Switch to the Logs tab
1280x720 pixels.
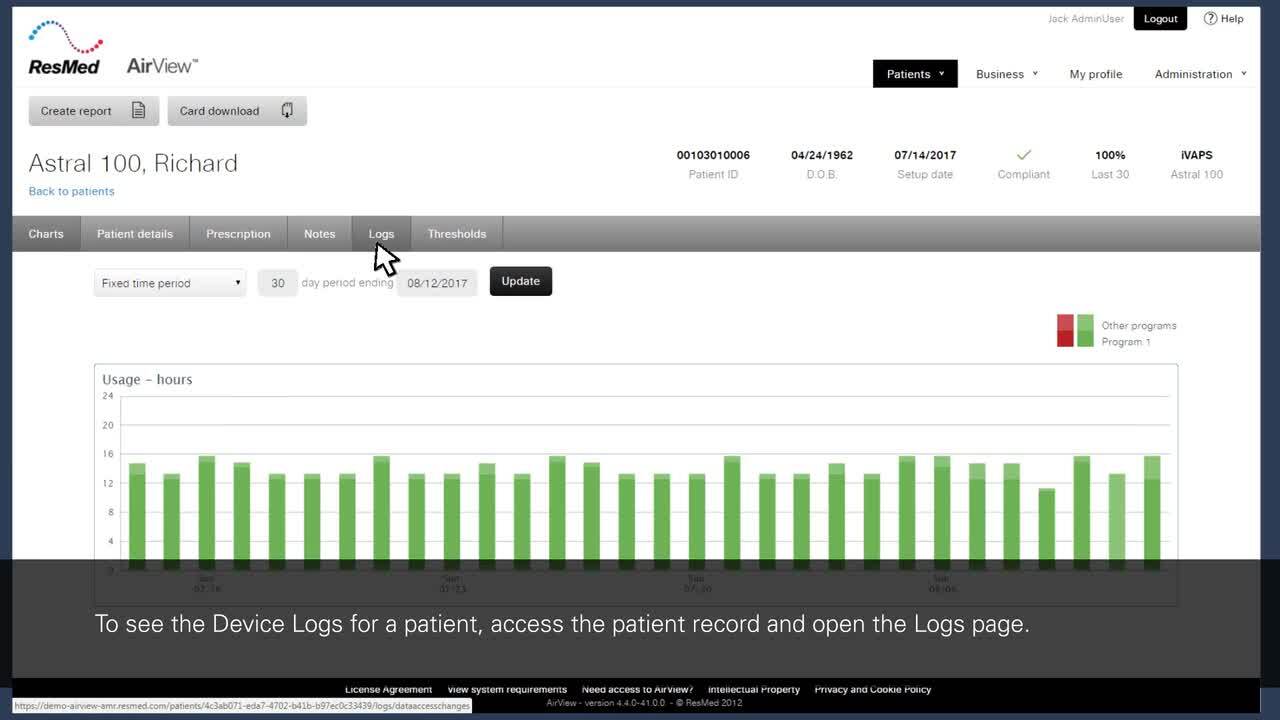[x=381, y=234]
